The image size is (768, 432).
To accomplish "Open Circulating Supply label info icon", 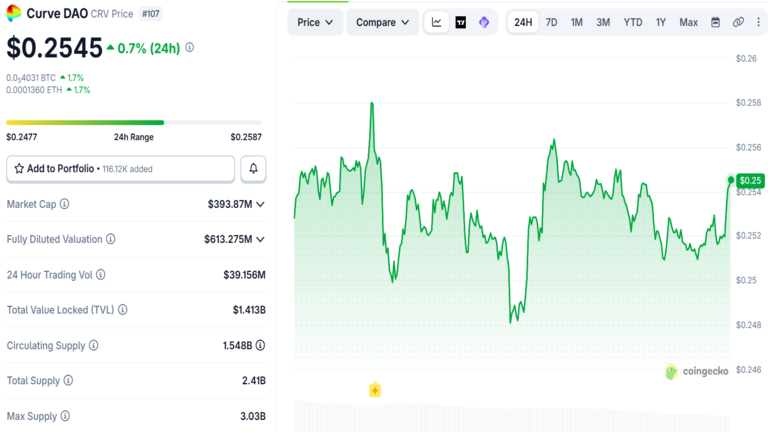I will pyautogui.click(x=94, y=345).
